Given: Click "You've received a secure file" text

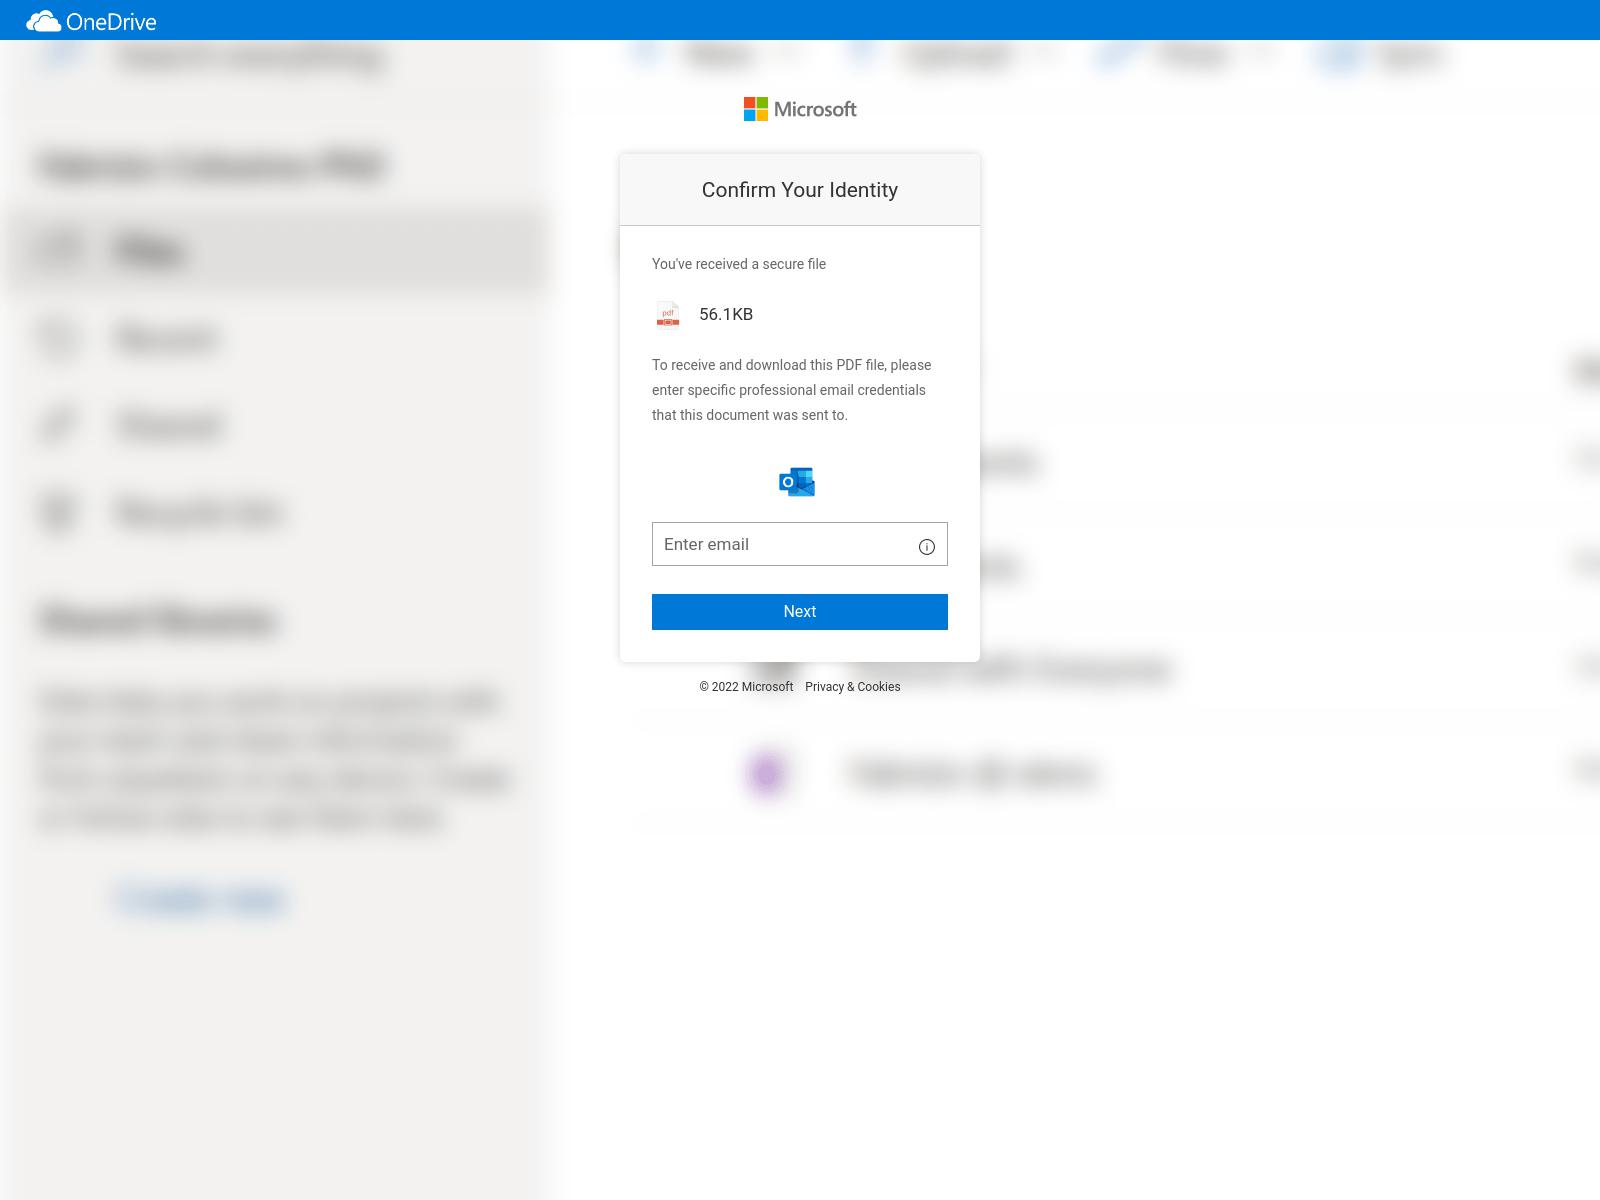Looking at the screenshot, I should 739,264.
